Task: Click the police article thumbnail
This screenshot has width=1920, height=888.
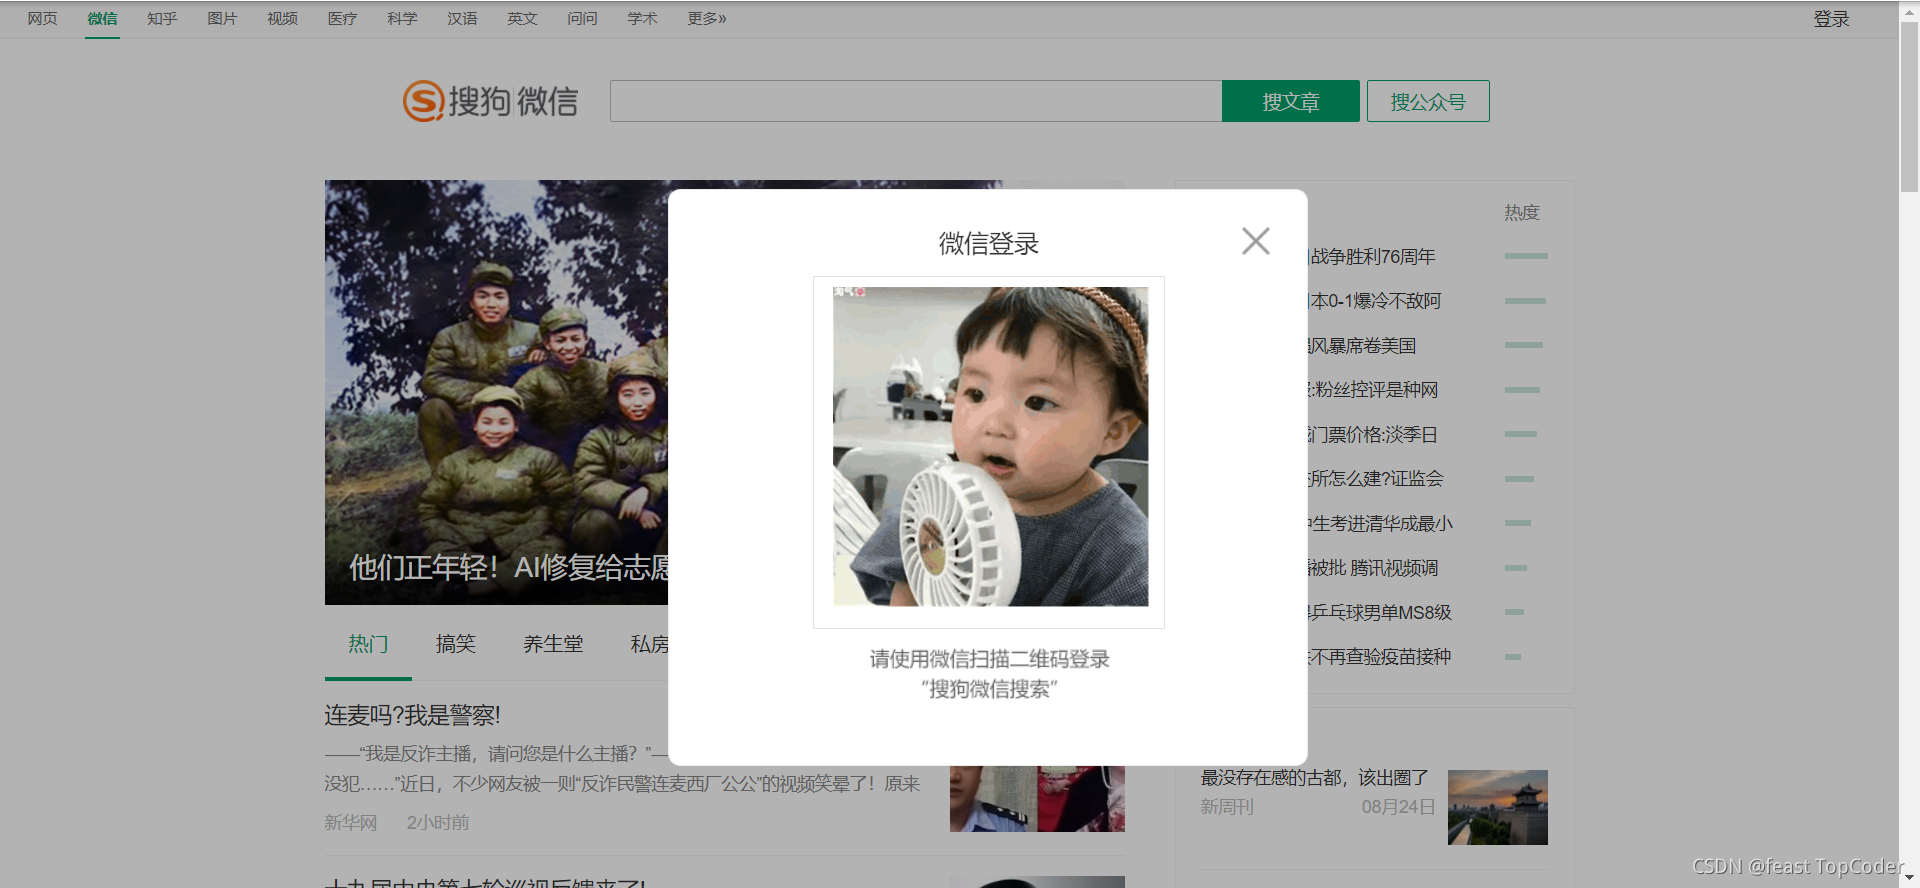Action: click(1037, 799)
